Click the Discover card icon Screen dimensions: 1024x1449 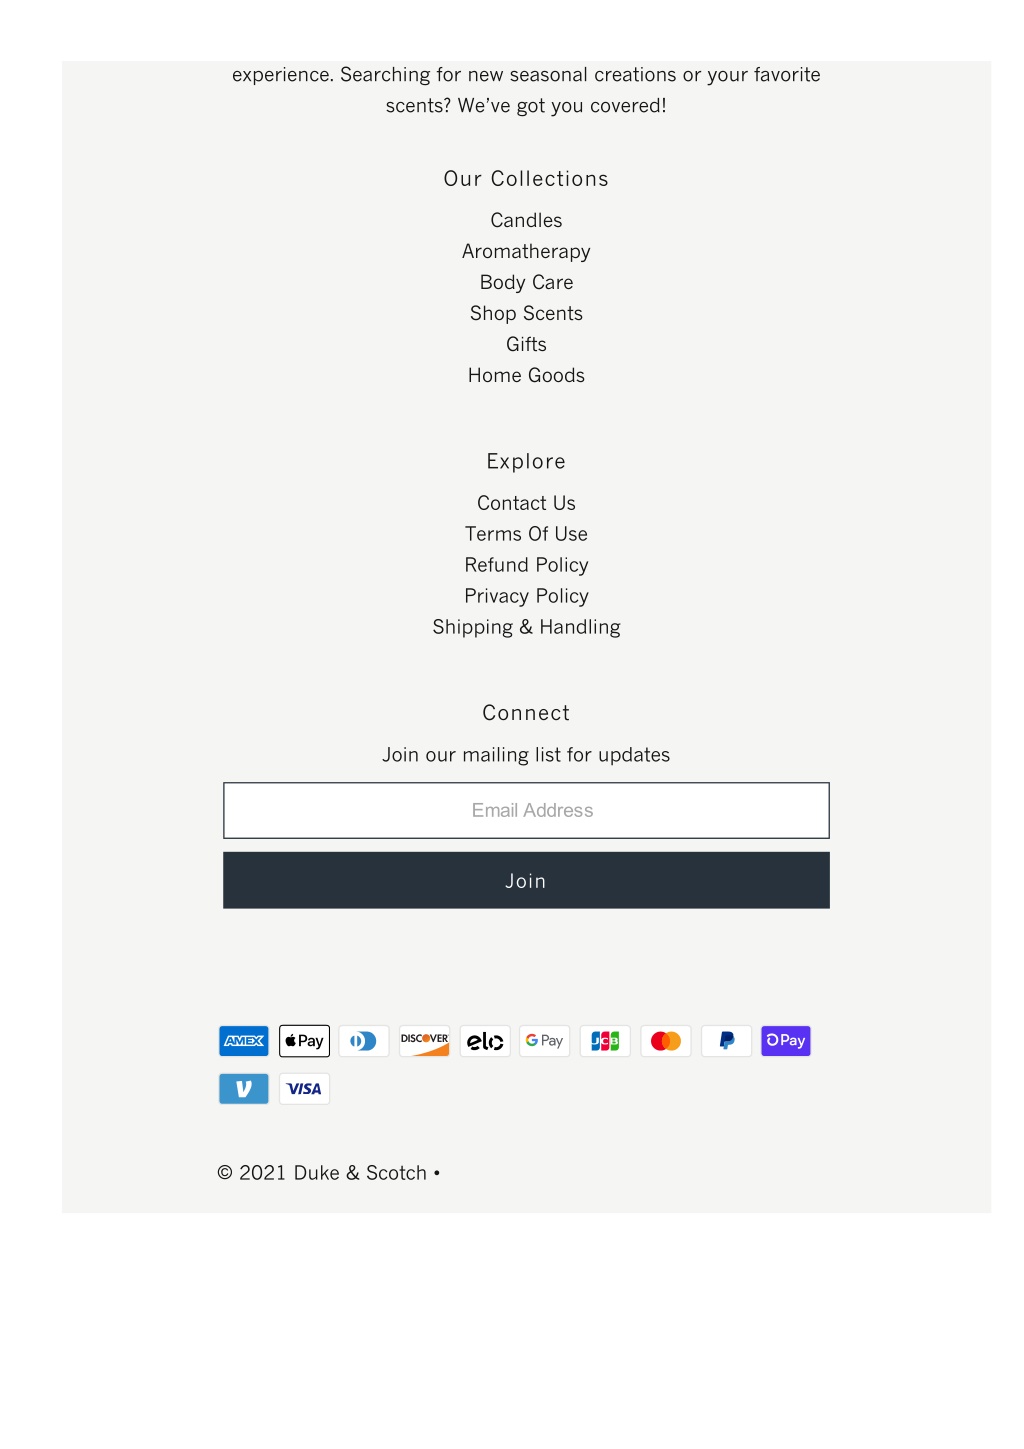[x=425, y=1041]
